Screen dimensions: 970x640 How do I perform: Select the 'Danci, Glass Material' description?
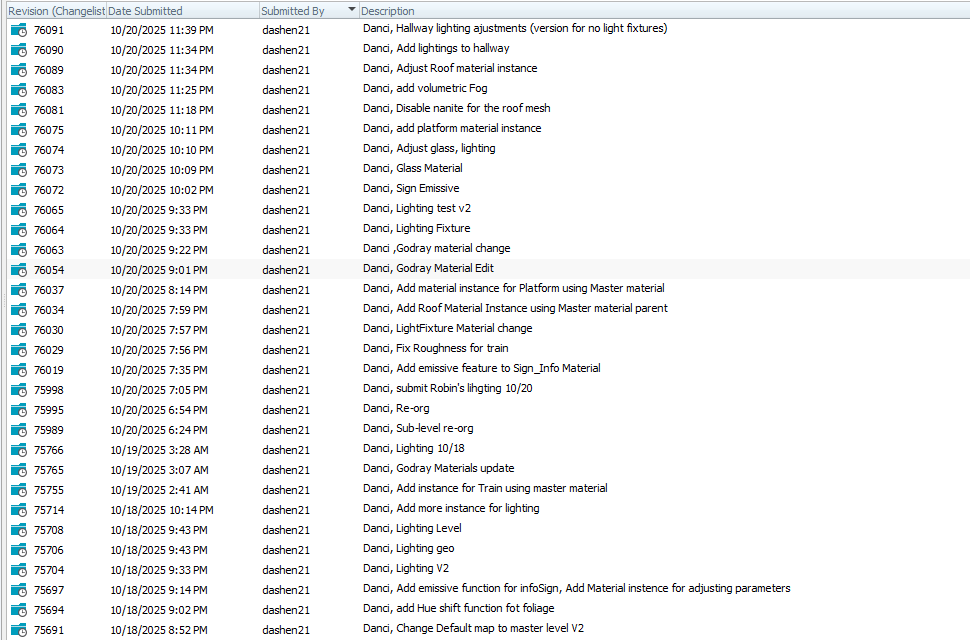tap(412, 169)
